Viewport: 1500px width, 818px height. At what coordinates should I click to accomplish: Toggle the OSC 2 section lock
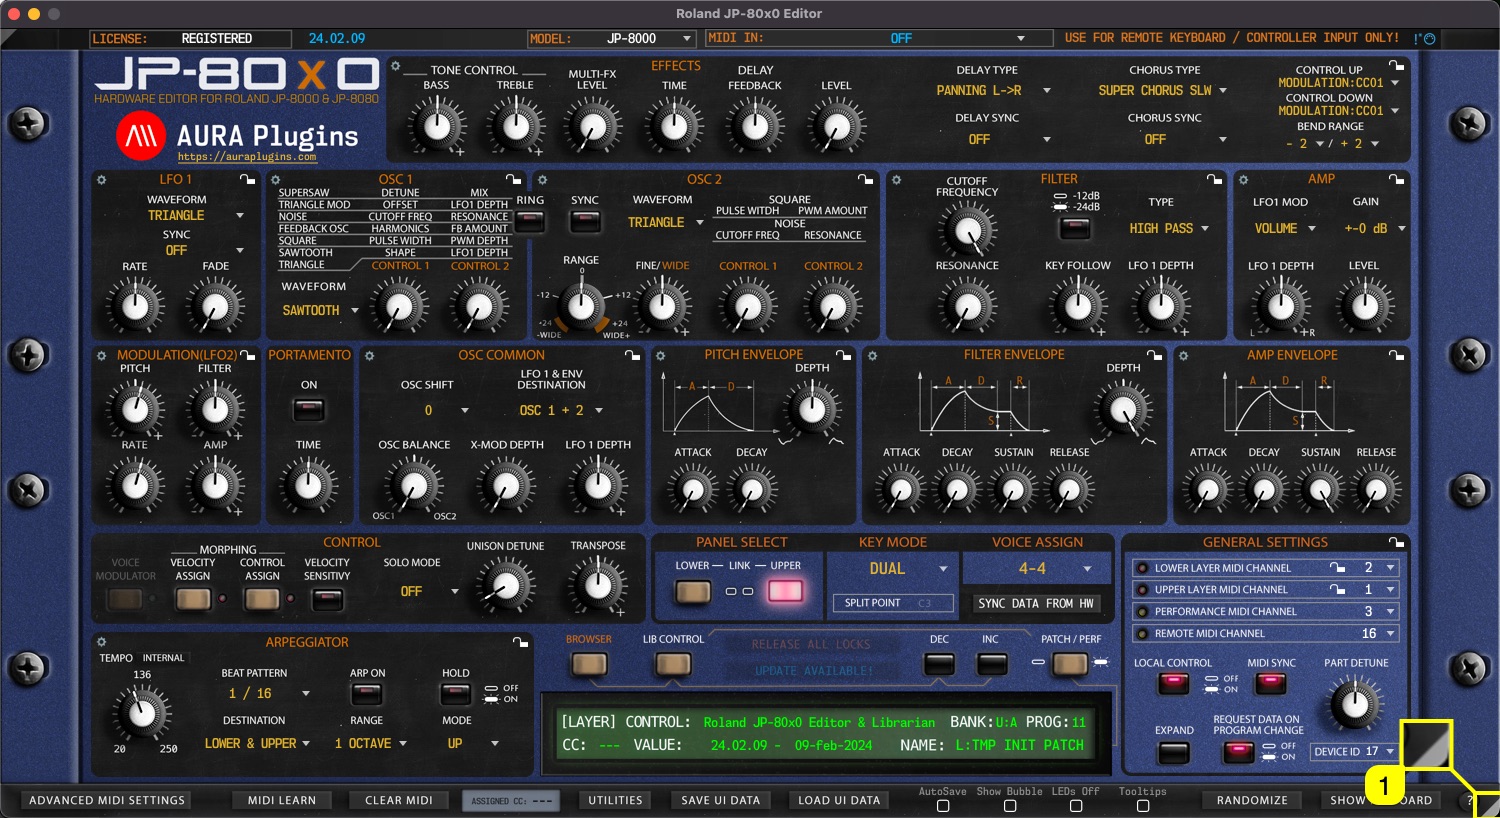pyautogui.click(x=866, y=180)
